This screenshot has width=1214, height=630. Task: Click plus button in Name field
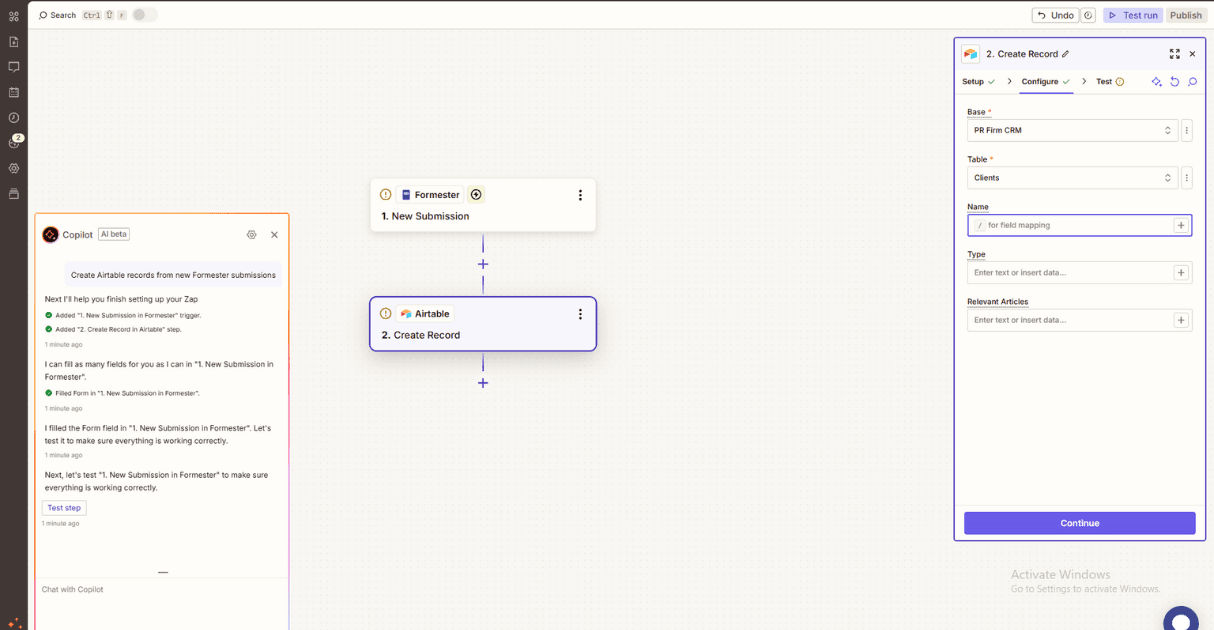(x=1181, y=225)
